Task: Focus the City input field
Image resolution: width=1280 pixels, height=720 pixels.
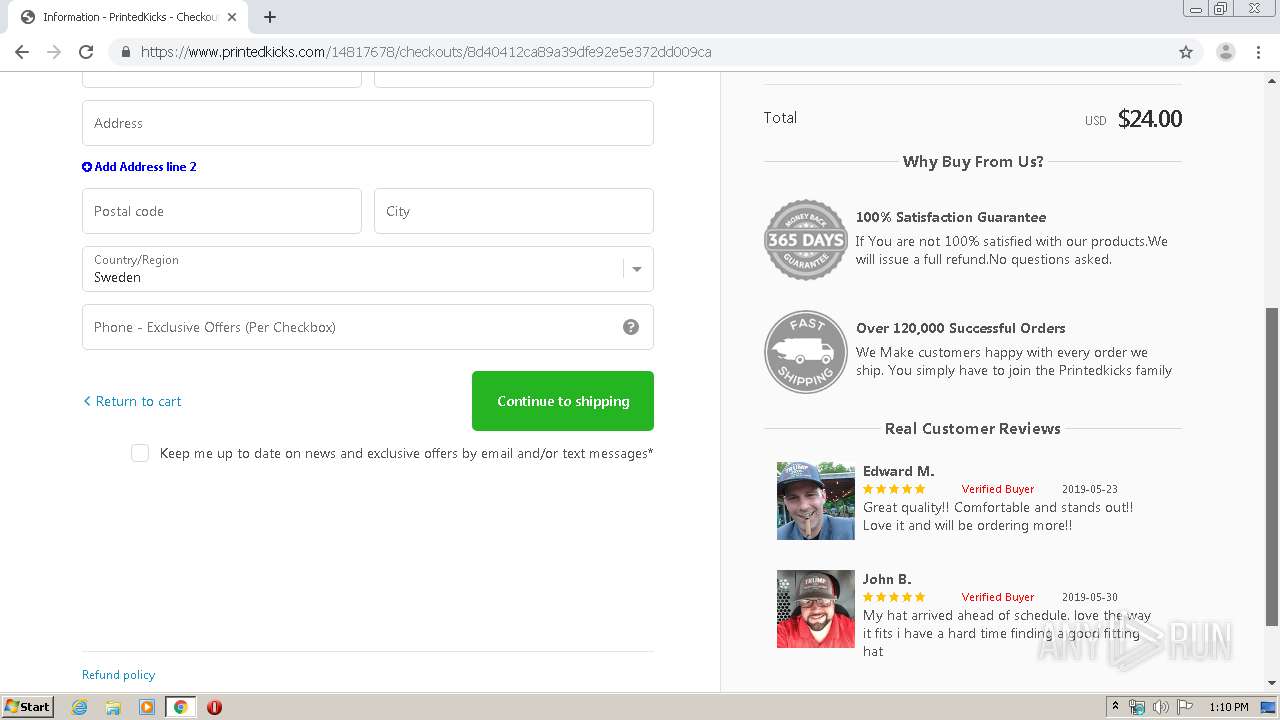Action: pyautogui.click(x=514, y=211)
